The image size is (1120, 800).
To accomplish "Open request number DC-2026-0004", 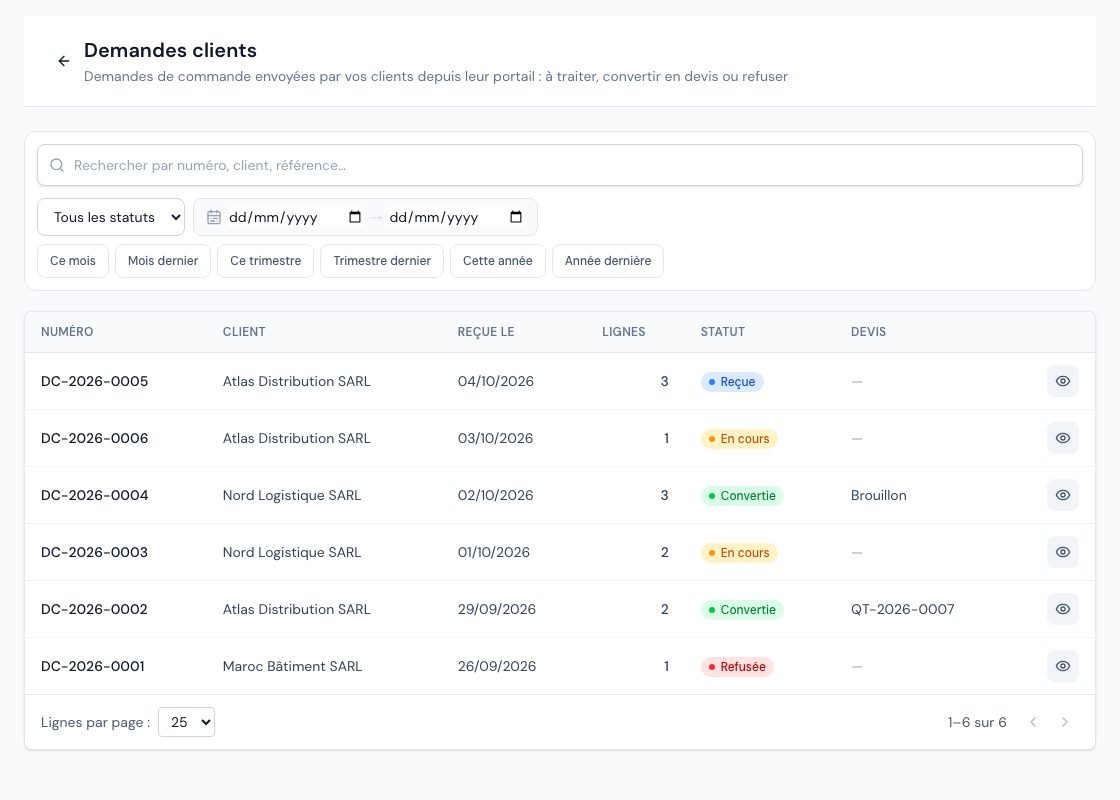I will tap(94, 495).
